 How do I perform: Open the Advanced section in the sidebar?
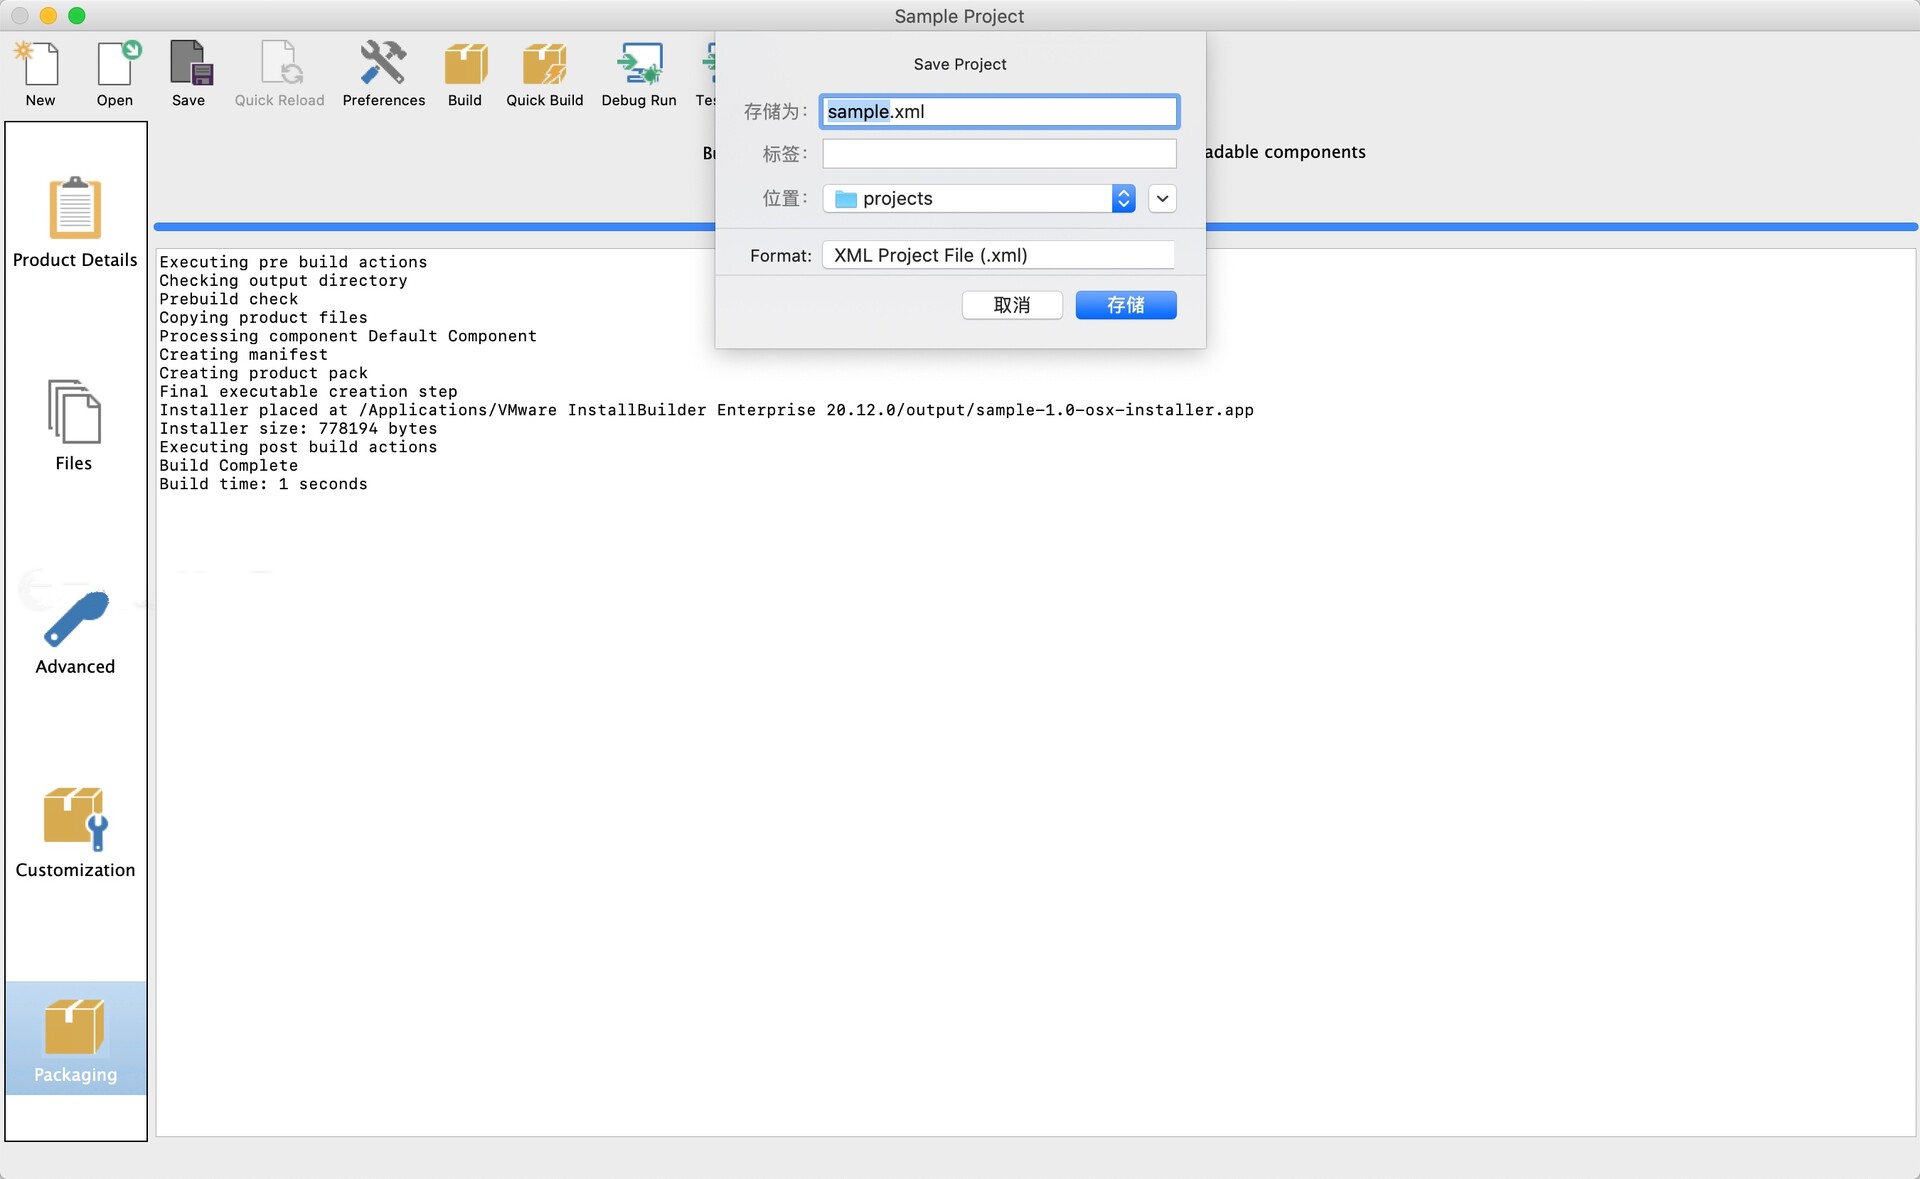click(75, 632)
